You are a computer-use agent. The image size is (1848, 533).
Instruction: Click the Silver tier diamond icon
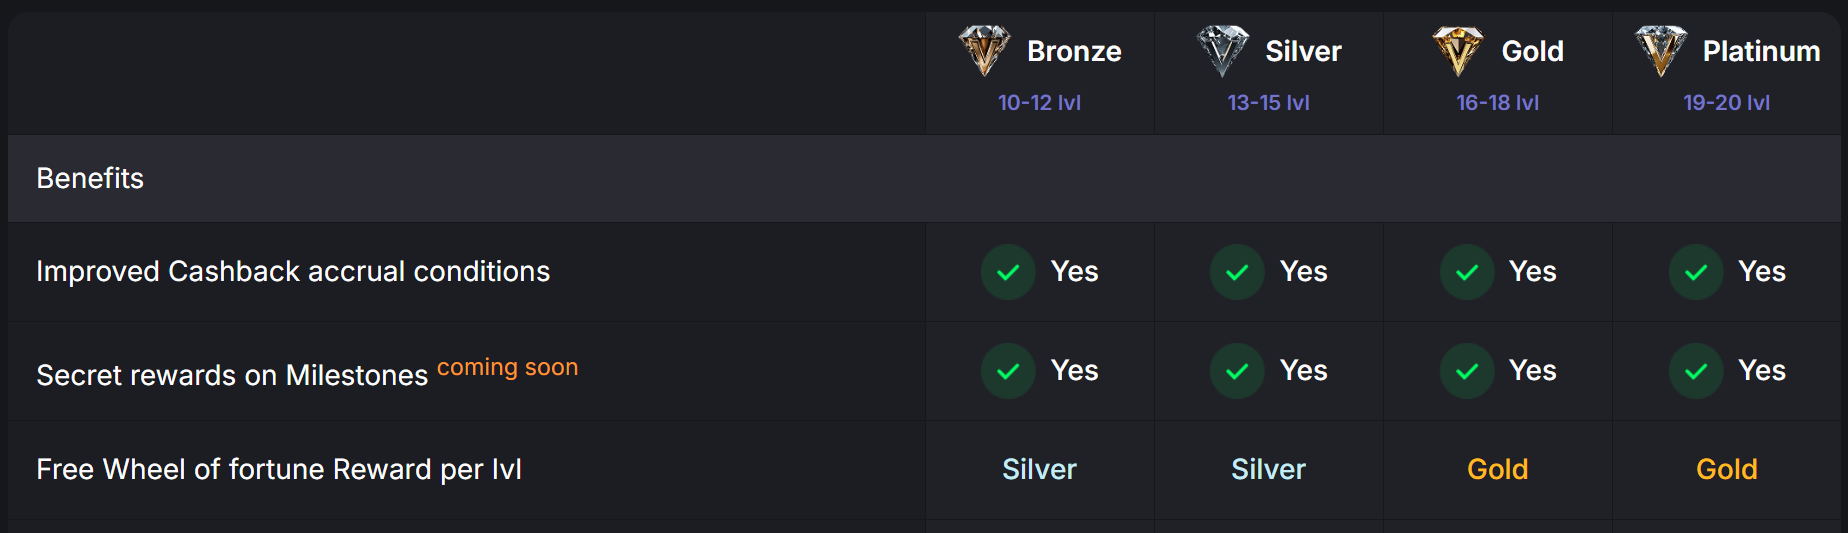(1222, 51)
